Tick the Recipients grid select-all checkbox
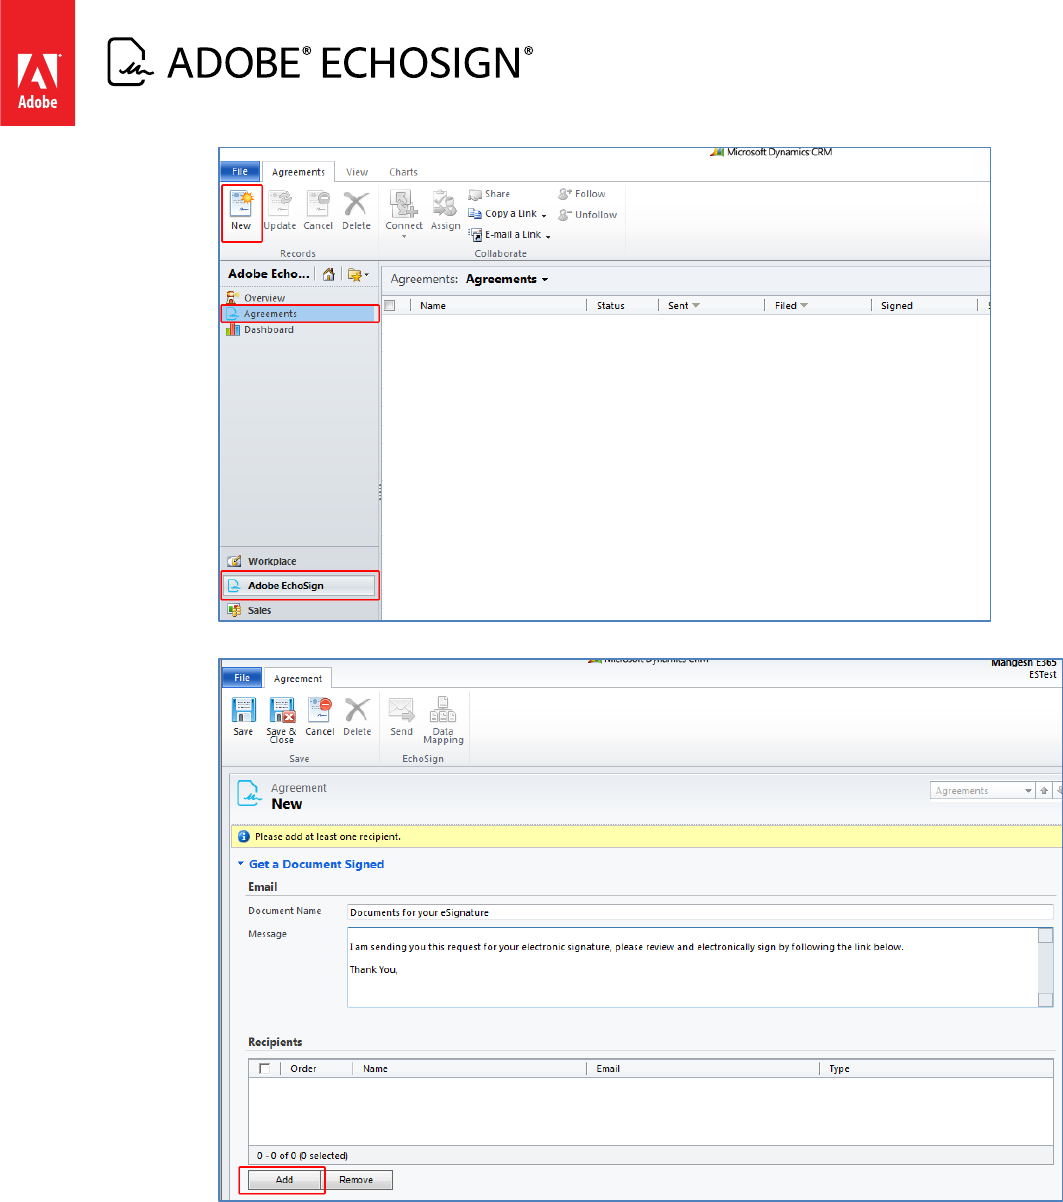The width and height of the screenshot is (1063, 1202). [264, 1069]
